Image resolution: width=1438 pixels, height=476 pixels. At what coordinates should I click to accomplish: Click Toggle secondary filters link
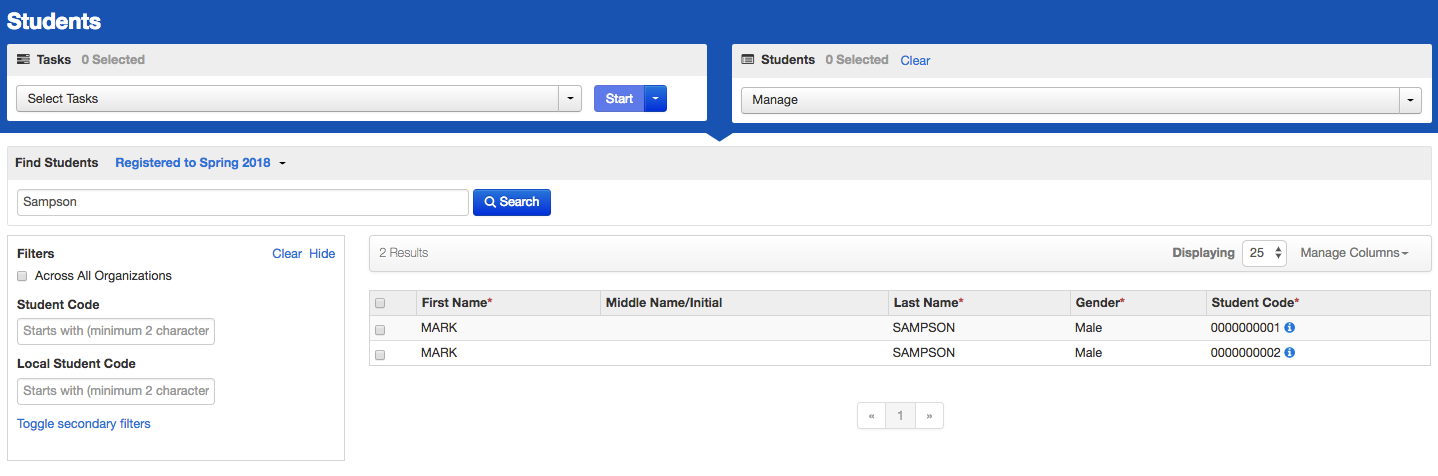pyautogui.click(x=84, y=424)
